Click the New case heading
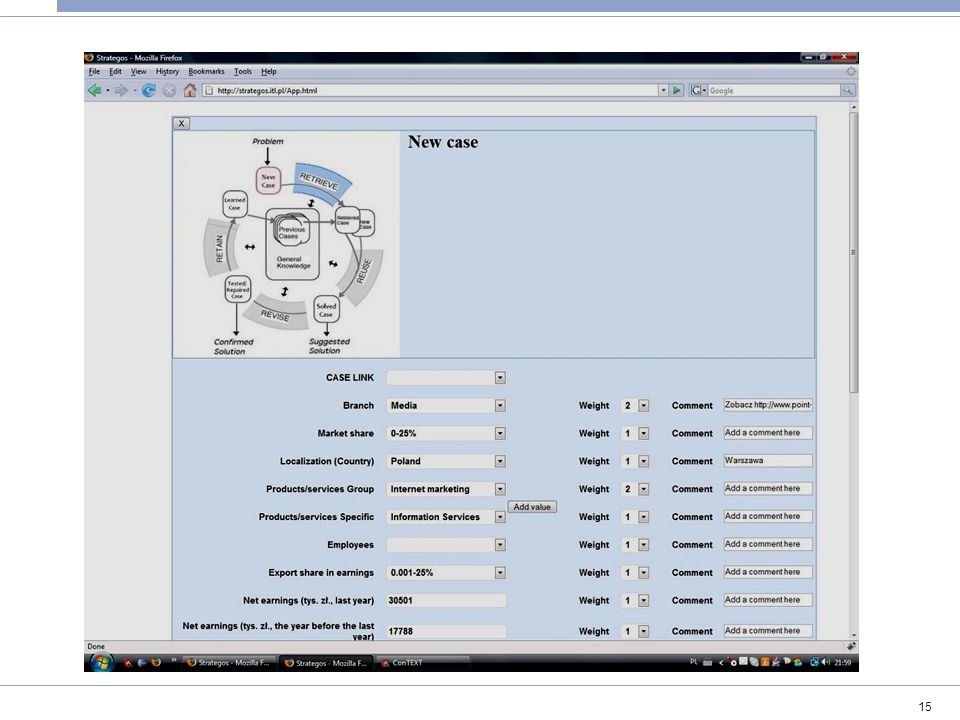Screen dimensions: 960x720 tap(443, 142)
